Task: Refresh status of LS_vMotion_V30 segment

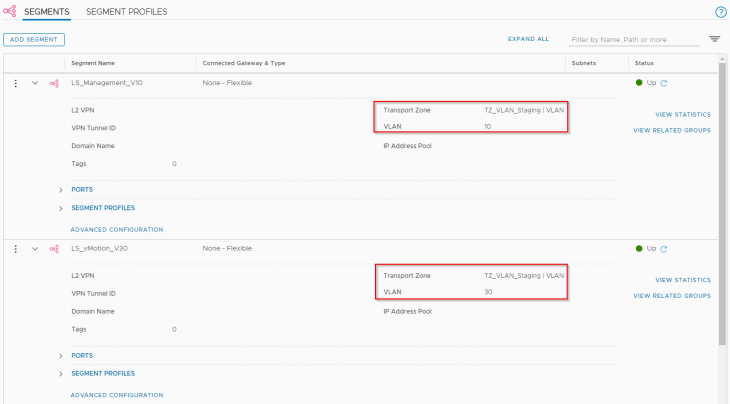Action: click(663, 249)
